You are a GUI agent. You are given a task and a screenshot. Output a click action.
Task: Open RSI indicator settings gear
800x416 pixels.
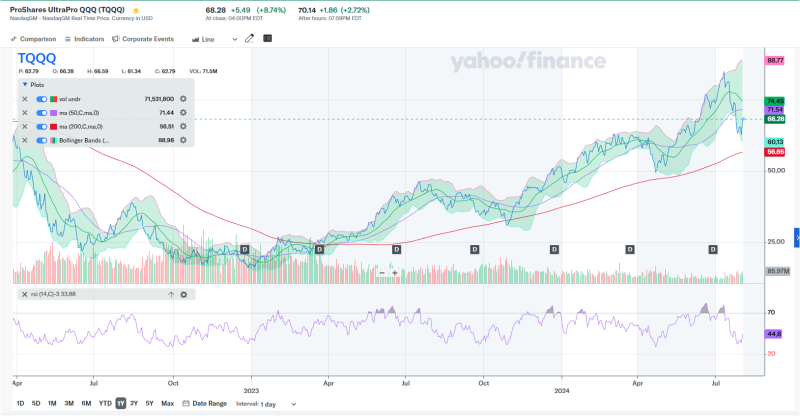pos(185,294)
